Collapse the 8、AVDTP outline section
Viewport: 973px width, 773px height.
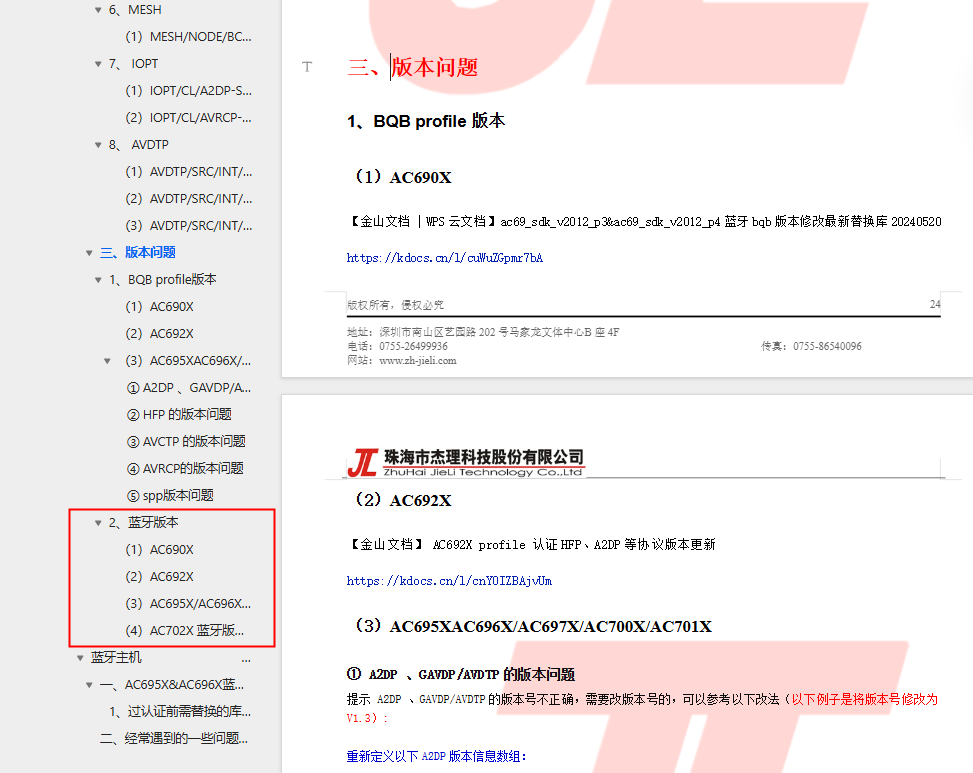point(98,145)
